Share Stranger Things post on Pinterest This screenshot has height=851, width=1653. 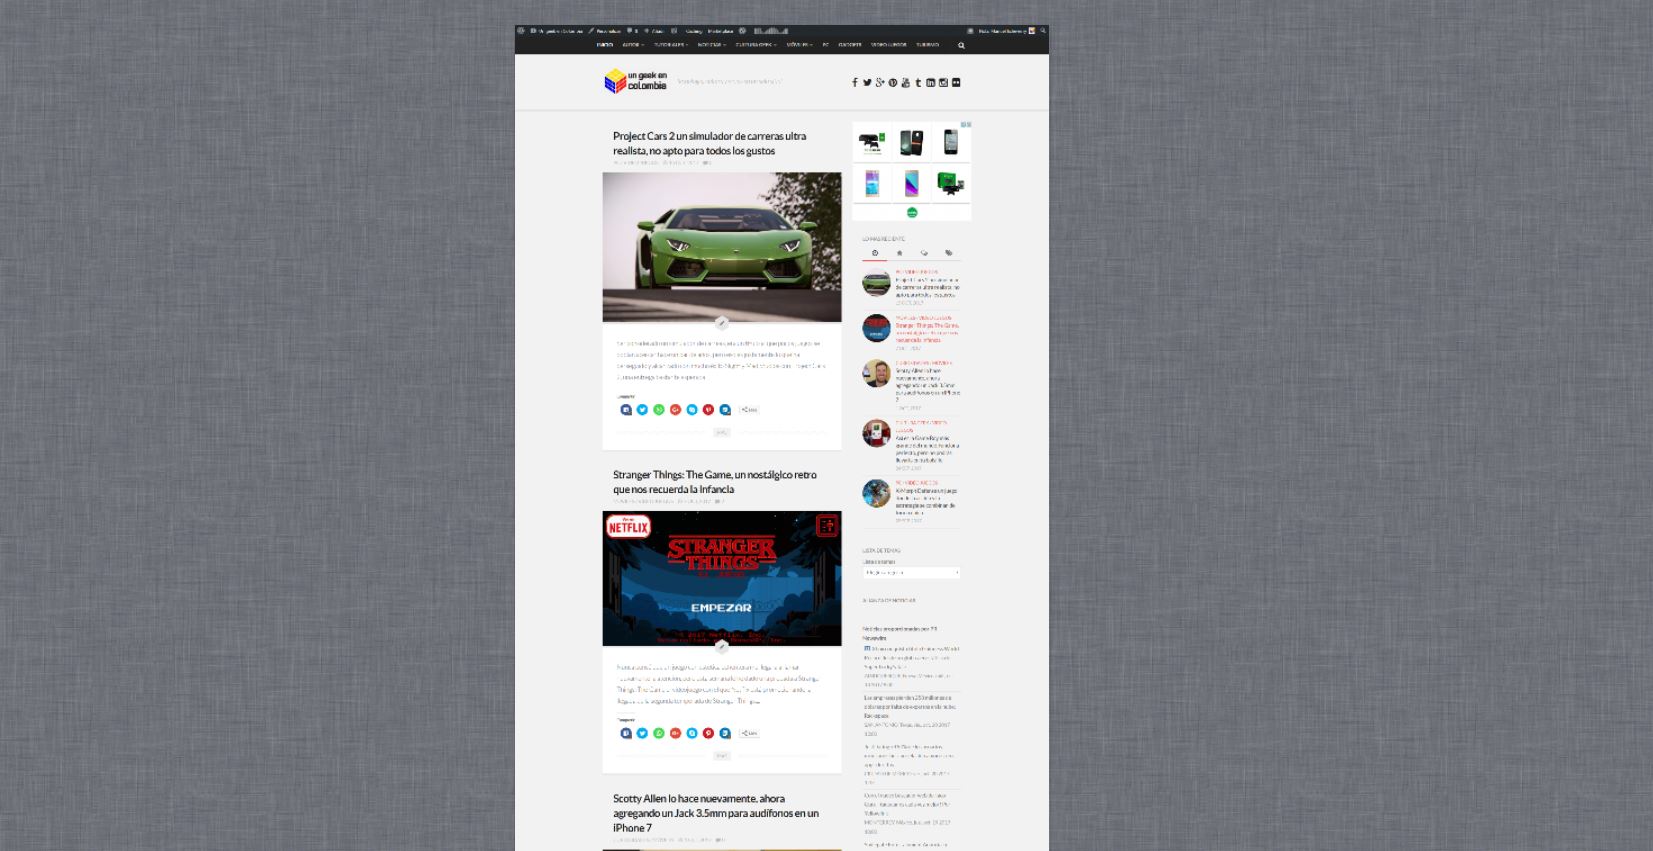708,733
